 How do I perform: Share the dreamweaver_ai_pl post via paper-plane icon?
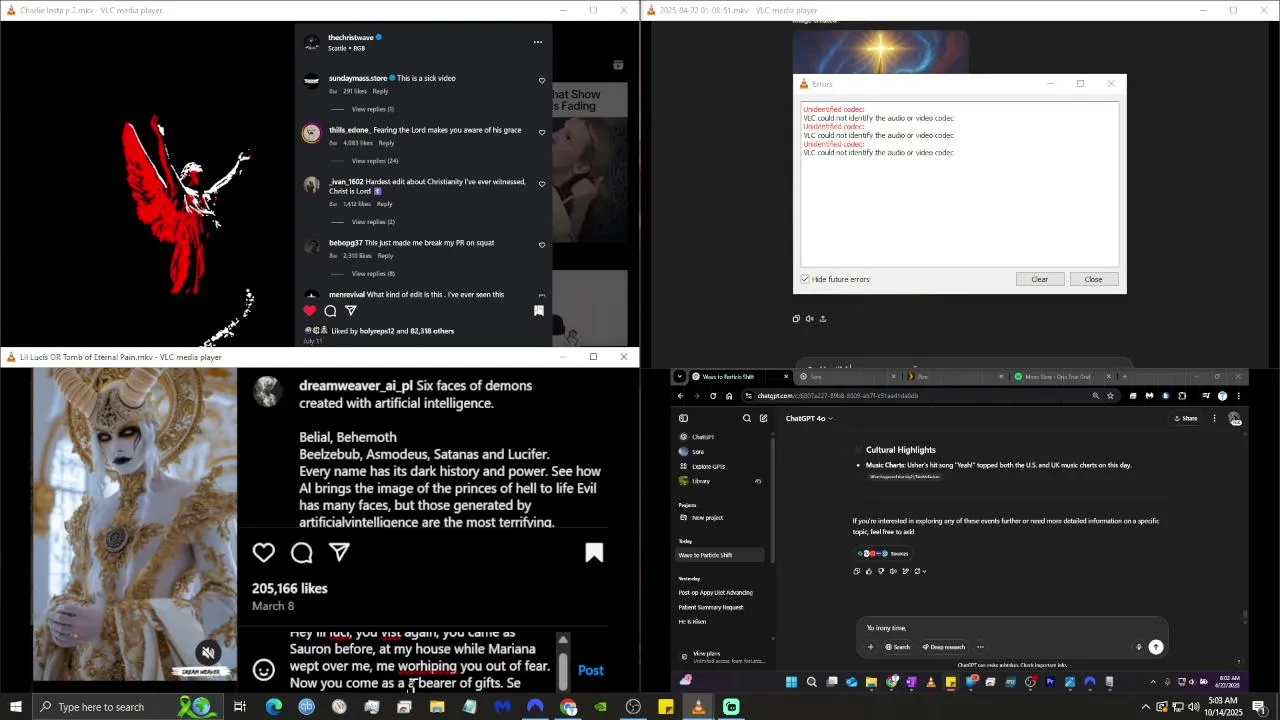click(x=339, y=551)
